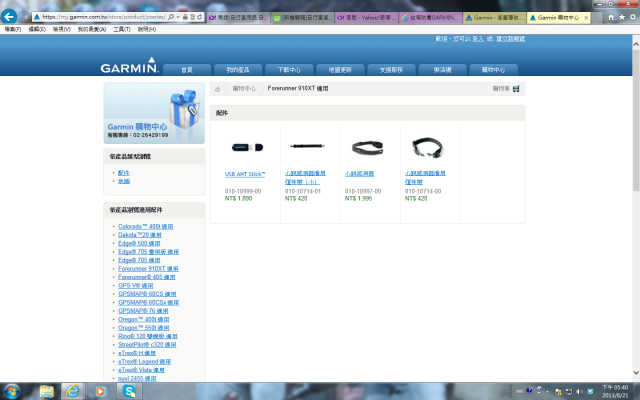Click the Dakota 20 sidebar link
Image resolution: width=640 pixels, height=400 pixels.
[x=140, y=235]
